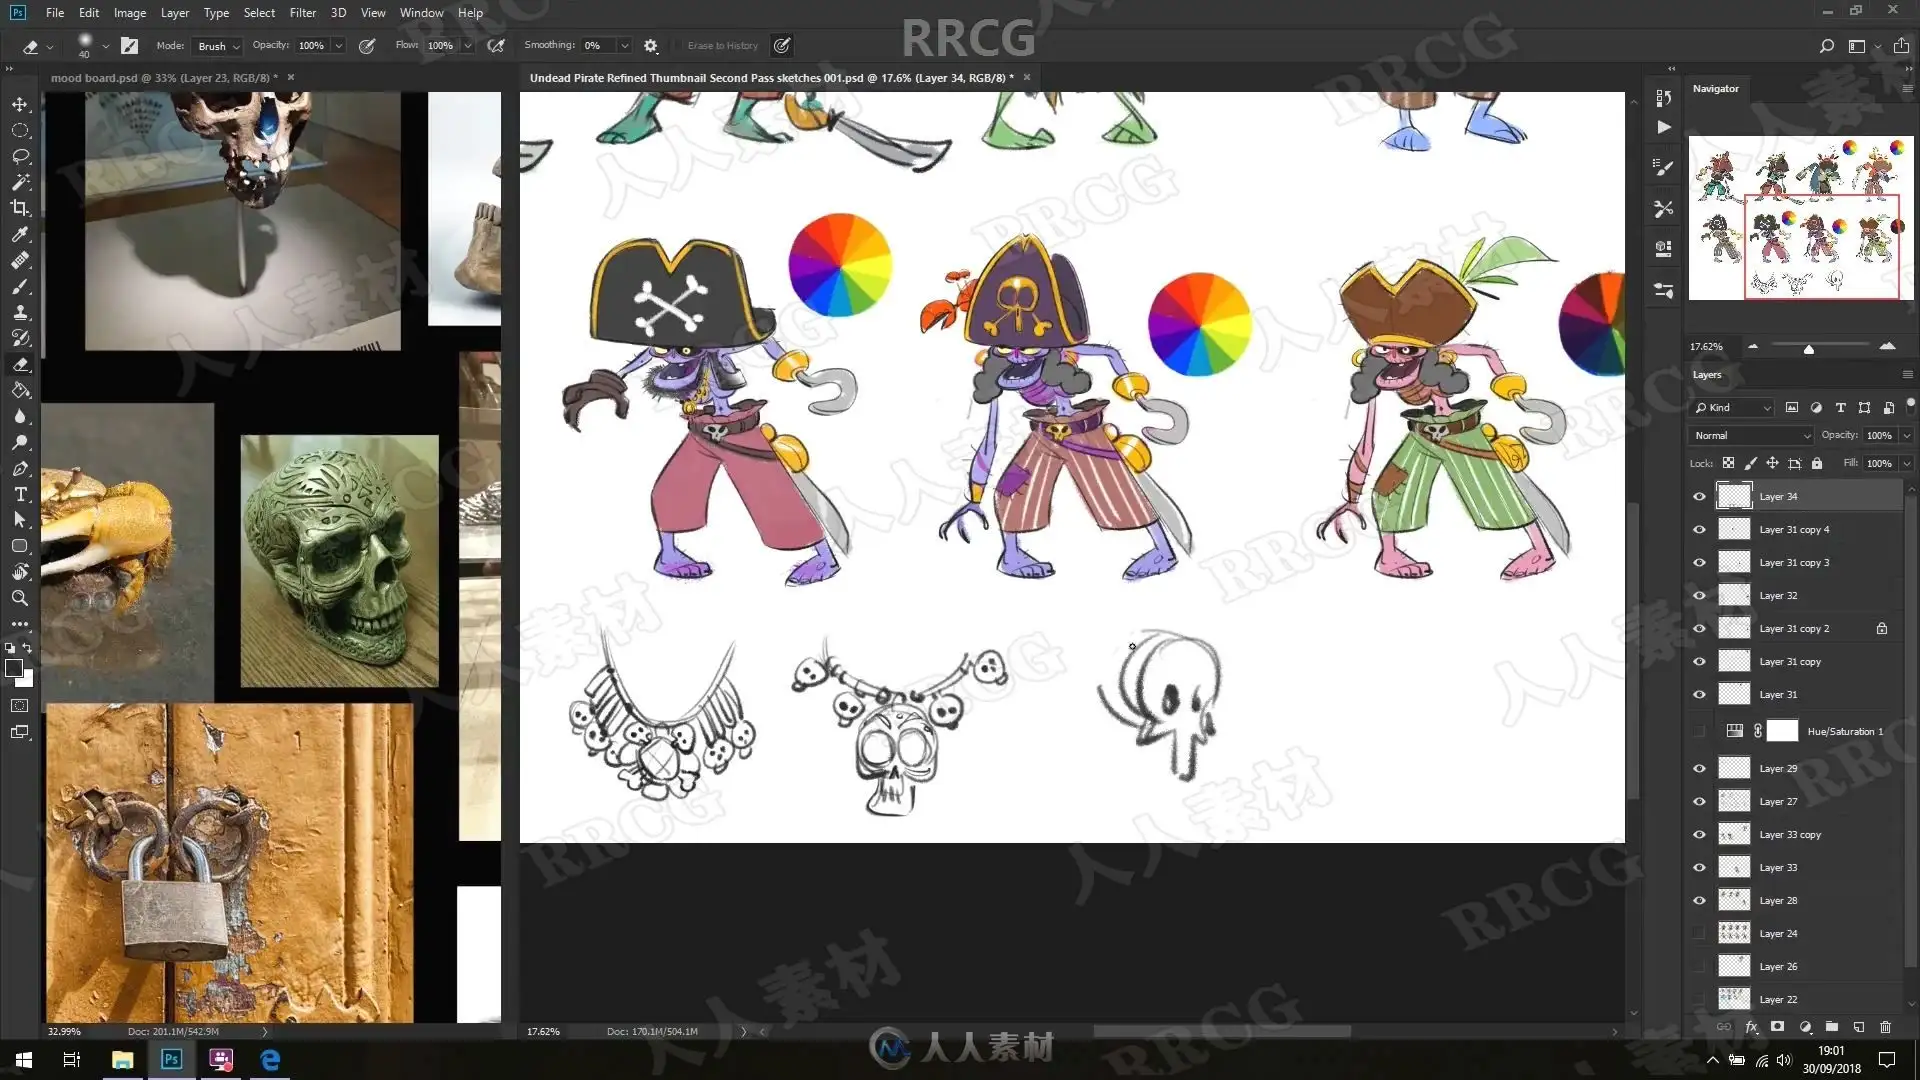The image size is (1920, 1080).
Task: Open layer Fill dropdown arrow
Action: 1906,464
